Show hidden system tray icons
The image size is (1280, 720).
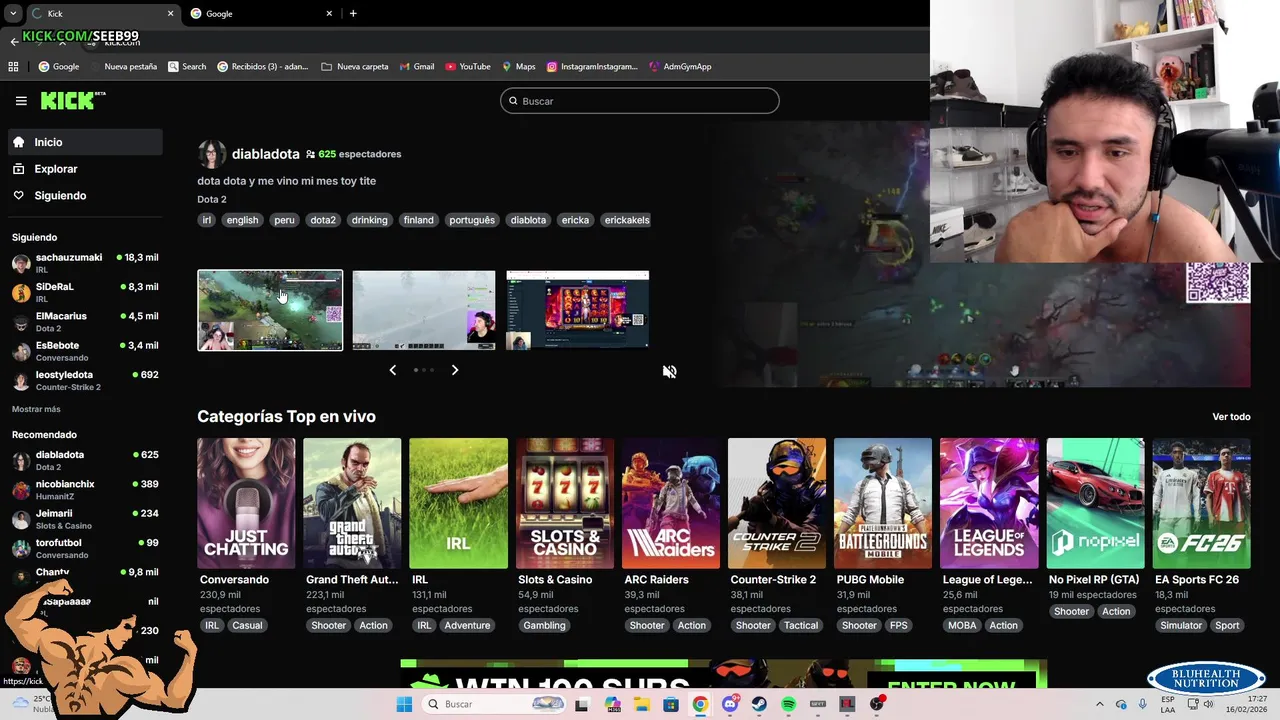pyautogui.click(x=1100, y=704)
